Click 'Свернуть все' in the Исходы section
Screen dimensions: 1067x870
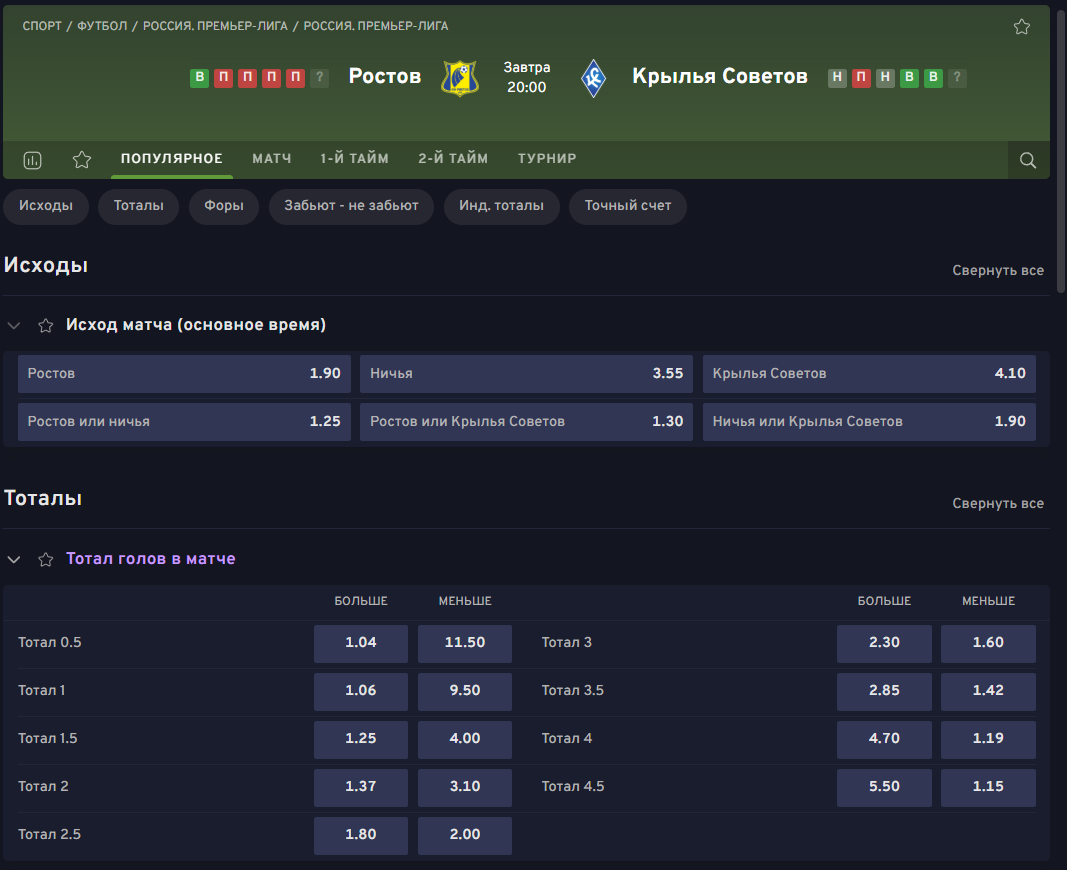tap(998, 270)
